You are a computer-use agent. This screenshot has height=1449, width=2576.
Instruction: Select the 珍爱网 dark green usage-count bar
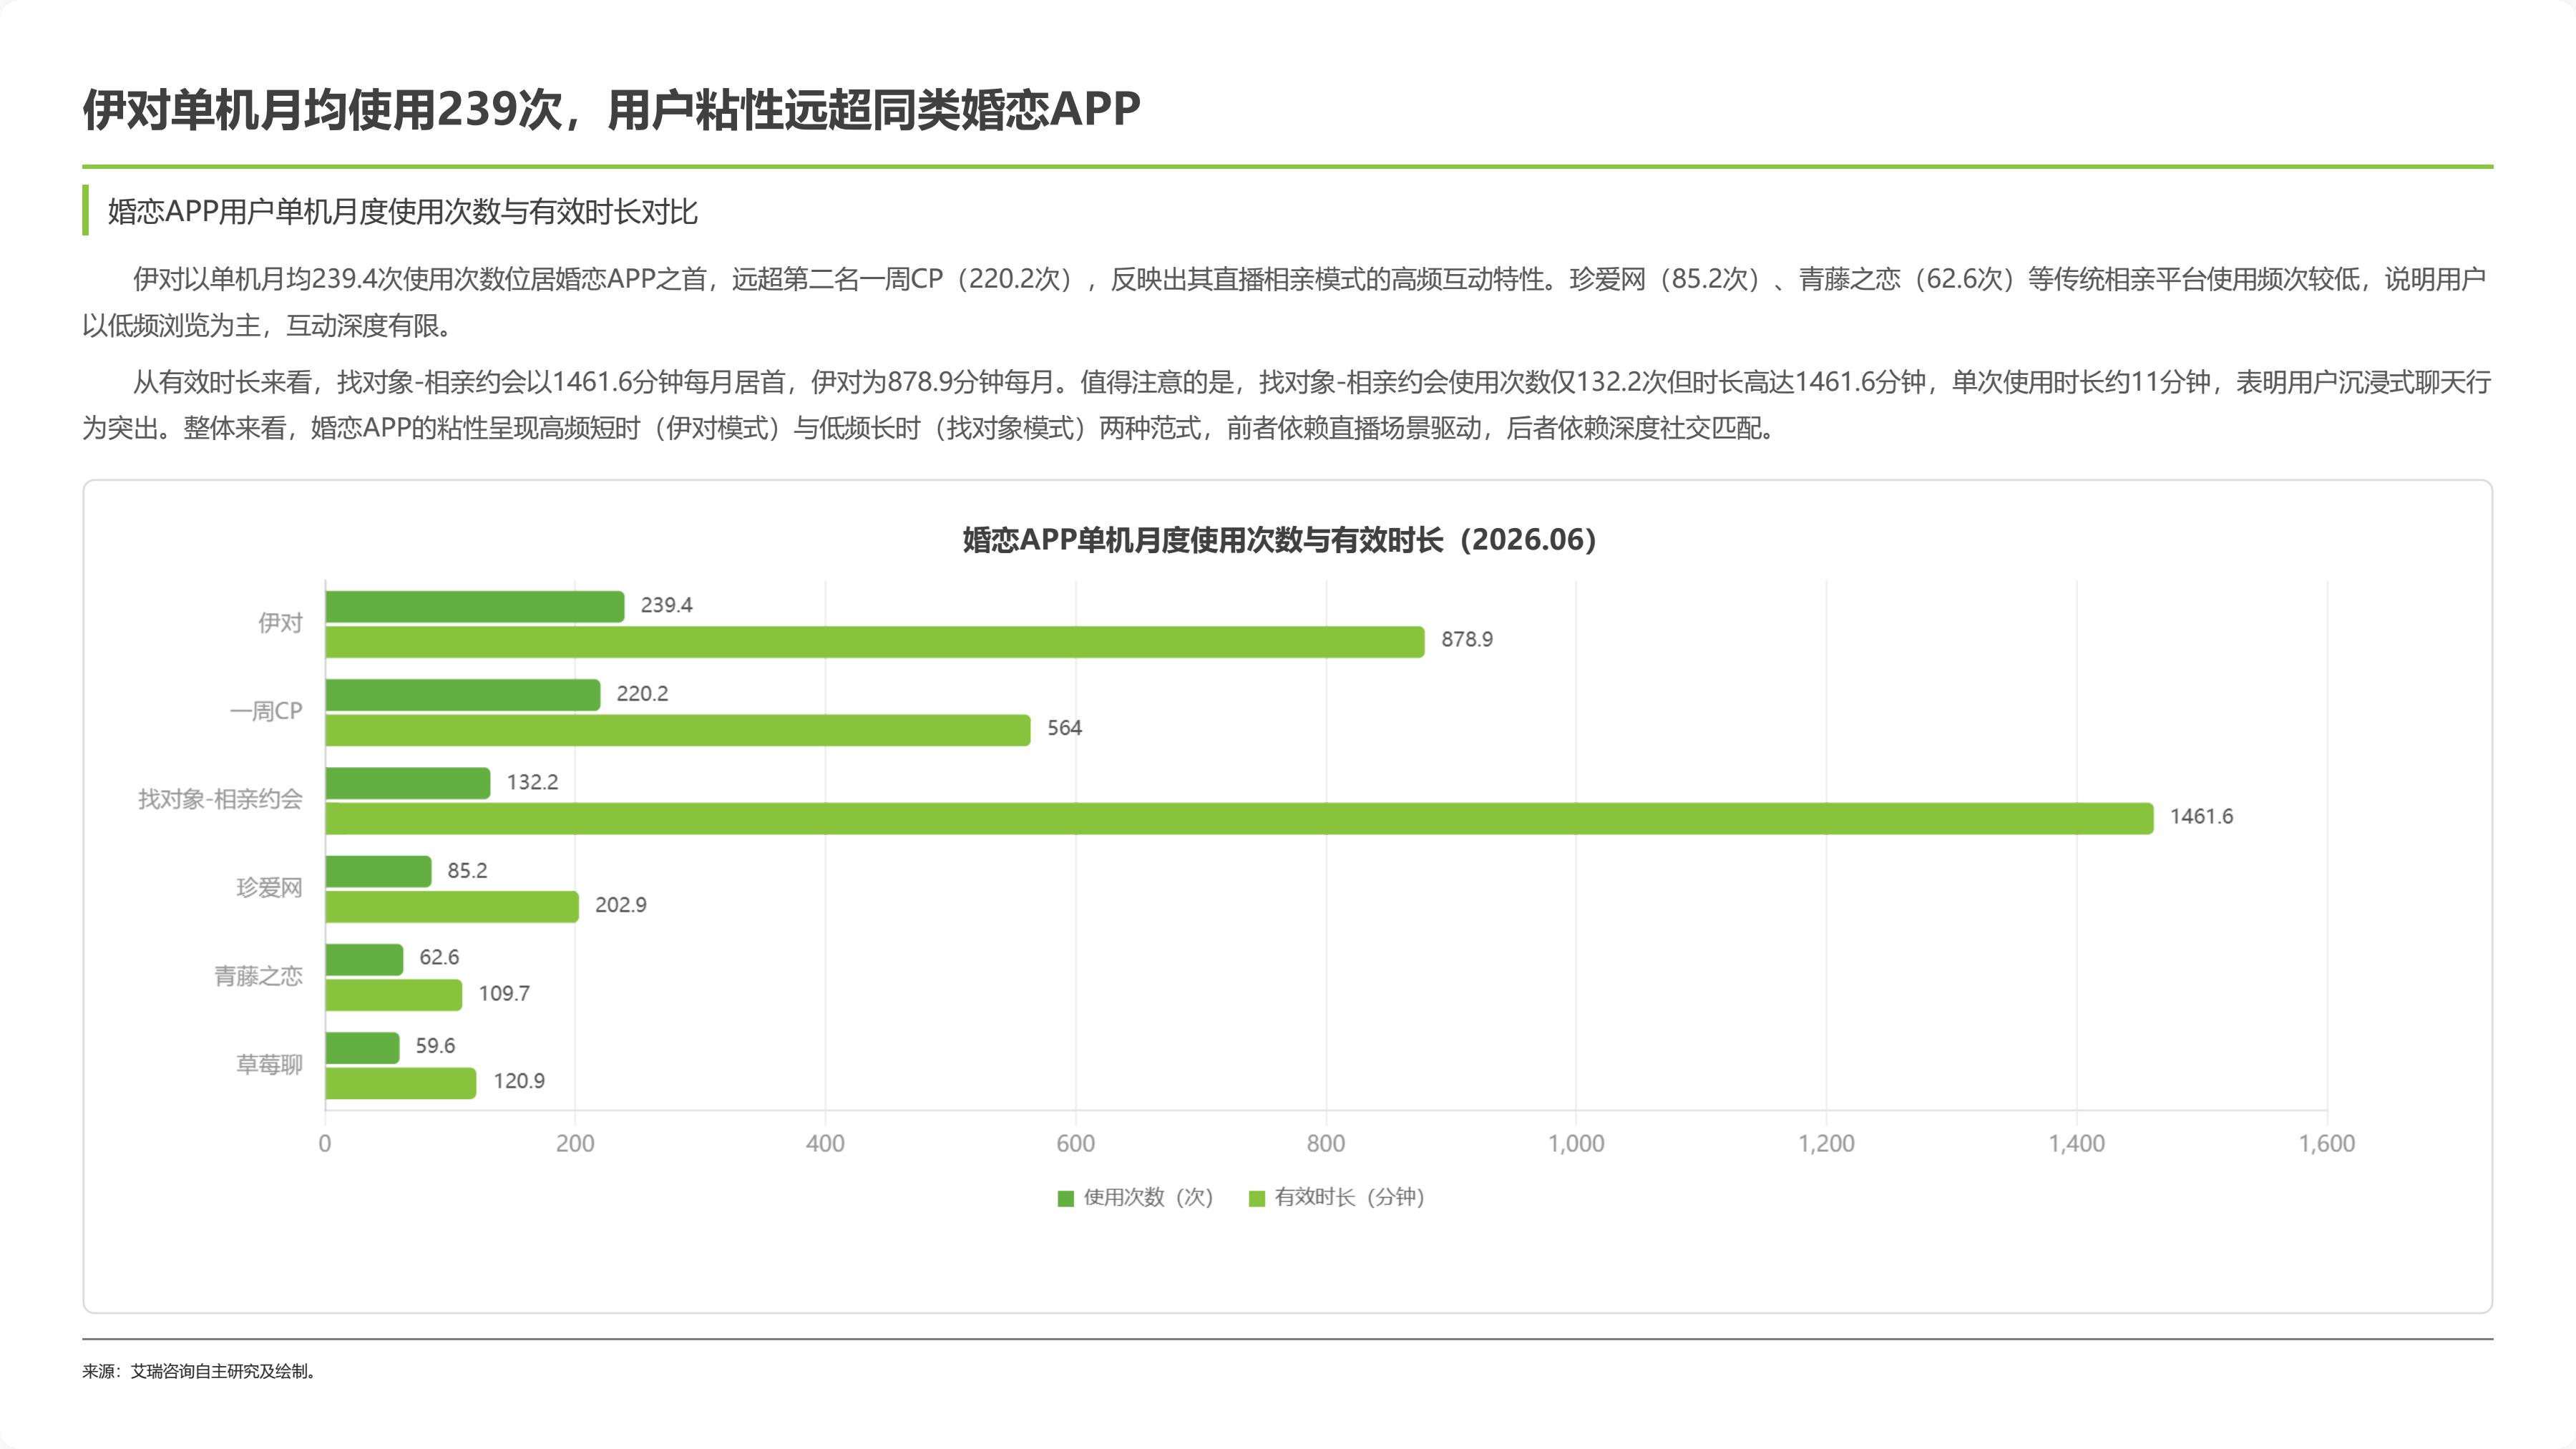(x=379, y=871)
